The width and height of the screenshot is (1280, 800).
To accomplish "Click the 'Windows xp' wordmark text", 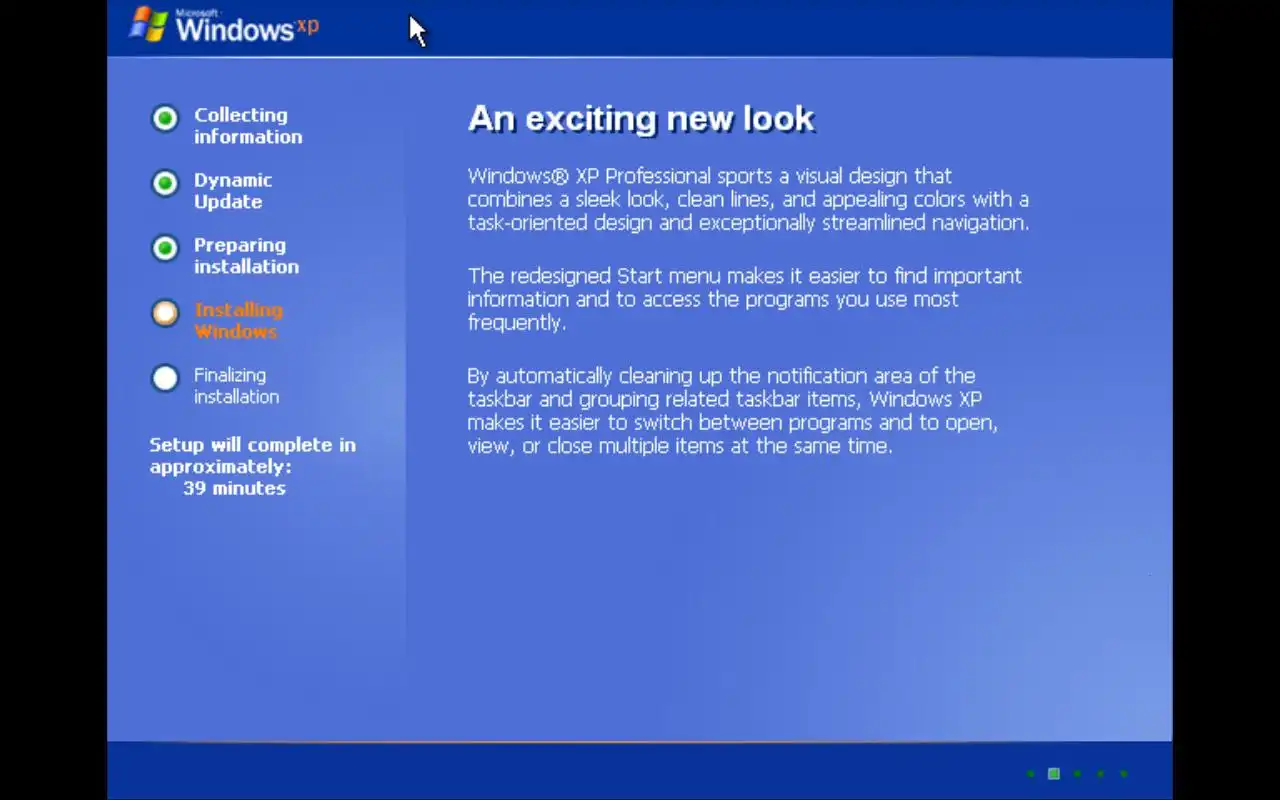I will [247, 27].
